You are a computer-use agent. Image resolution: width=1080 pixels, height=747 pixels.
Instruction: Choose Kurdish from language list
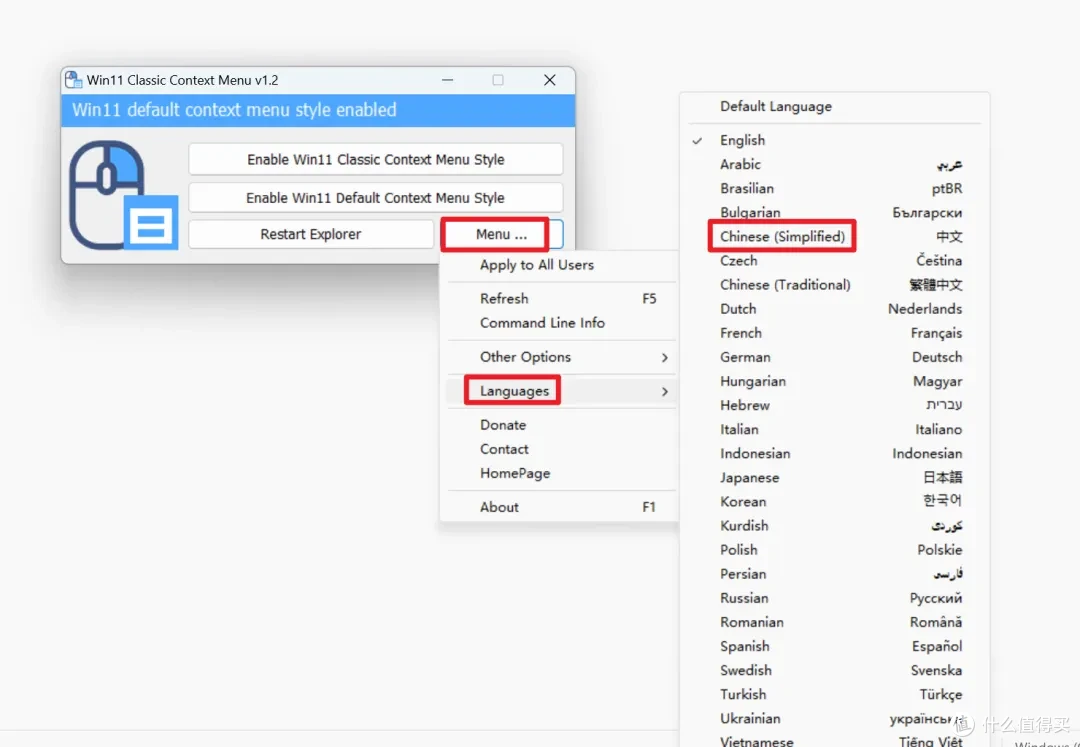click(x=834, y=526)
